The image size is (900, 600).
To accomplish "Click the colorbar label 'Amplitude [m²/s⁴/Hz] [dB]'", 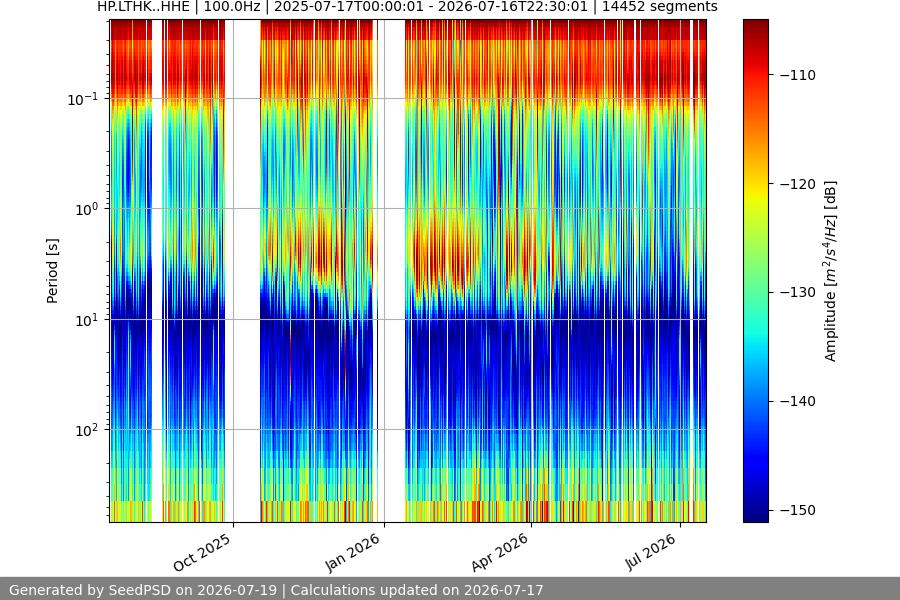I will [x=831, y=271].
